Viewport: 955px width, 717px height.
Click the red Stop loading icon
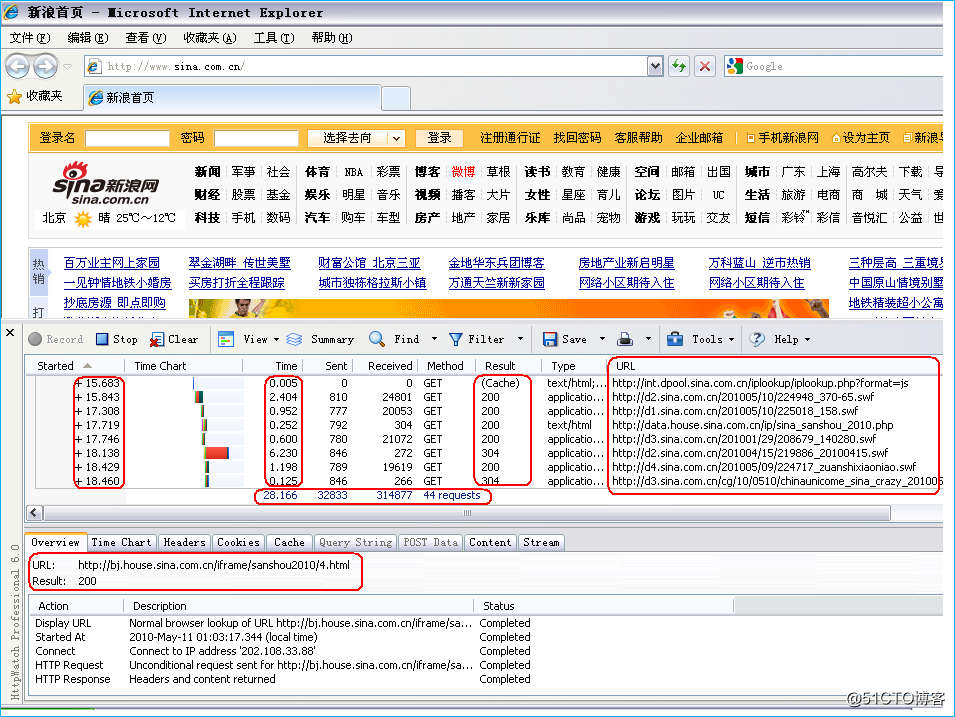(705, 66)
